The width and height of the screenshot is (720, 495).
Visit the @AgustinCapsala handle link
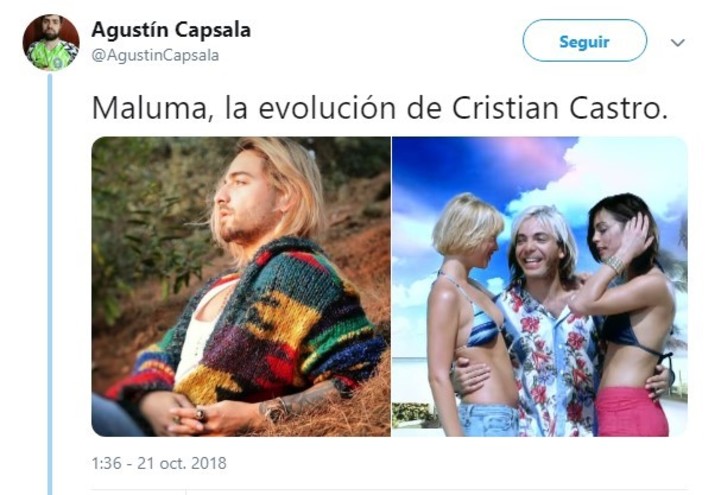(x=155, y=55)
